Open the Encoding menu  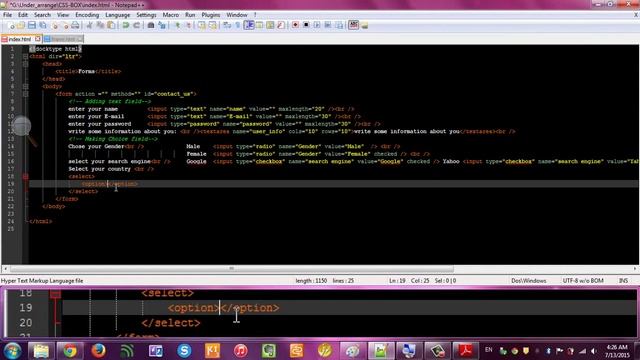[x=87, y=15]
